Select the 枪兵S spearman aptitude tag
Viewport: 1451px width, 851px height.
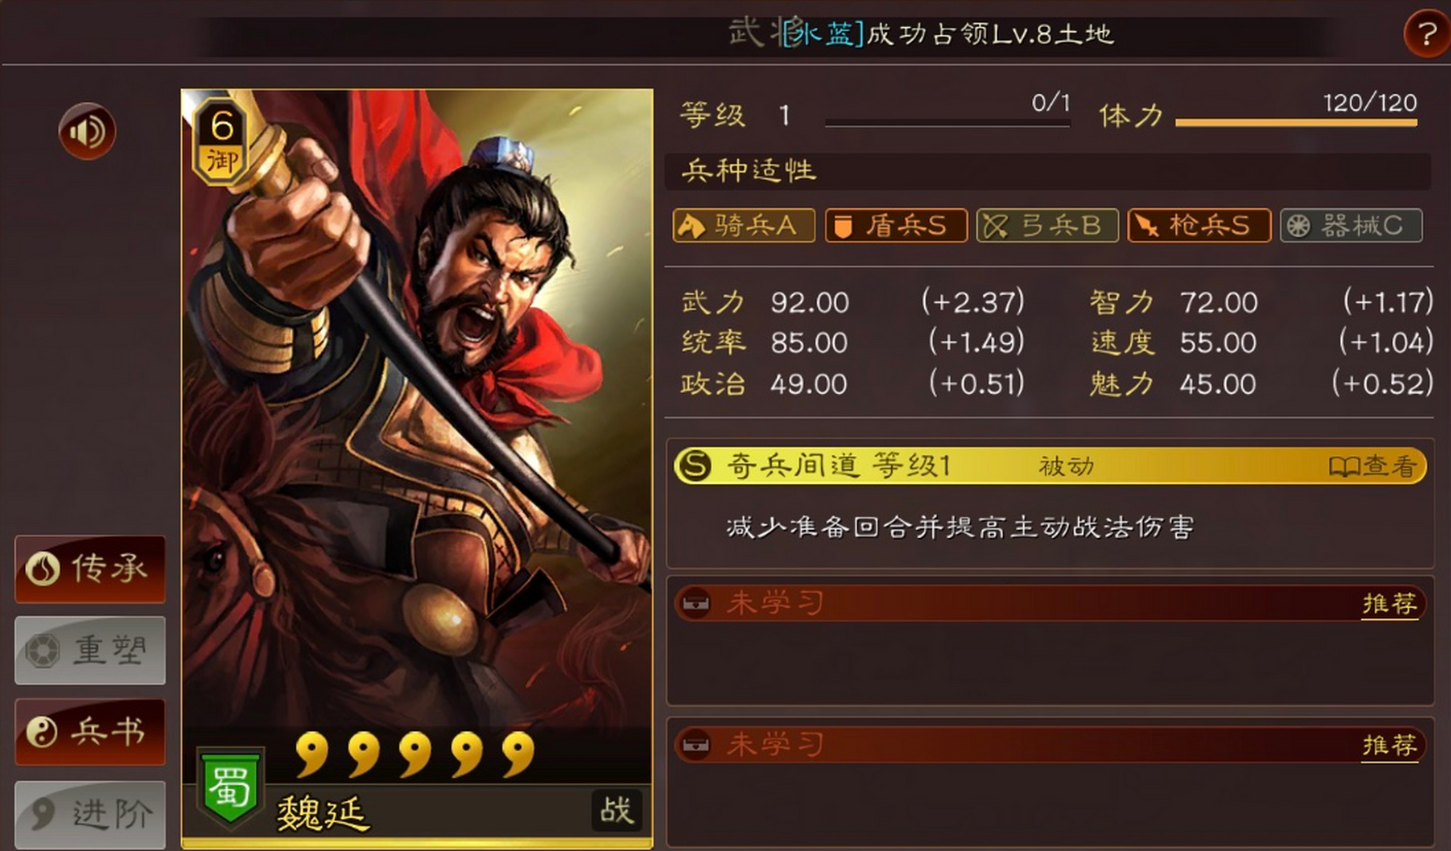click(1199, 225)
